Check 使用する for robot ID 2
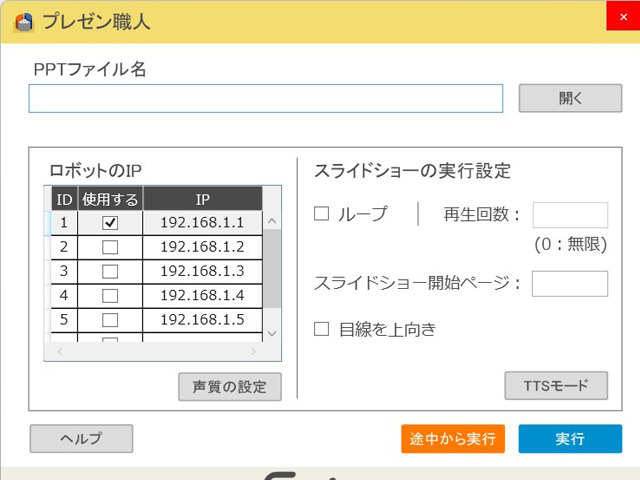Screen dimensions: 640x480 (110, 247)
